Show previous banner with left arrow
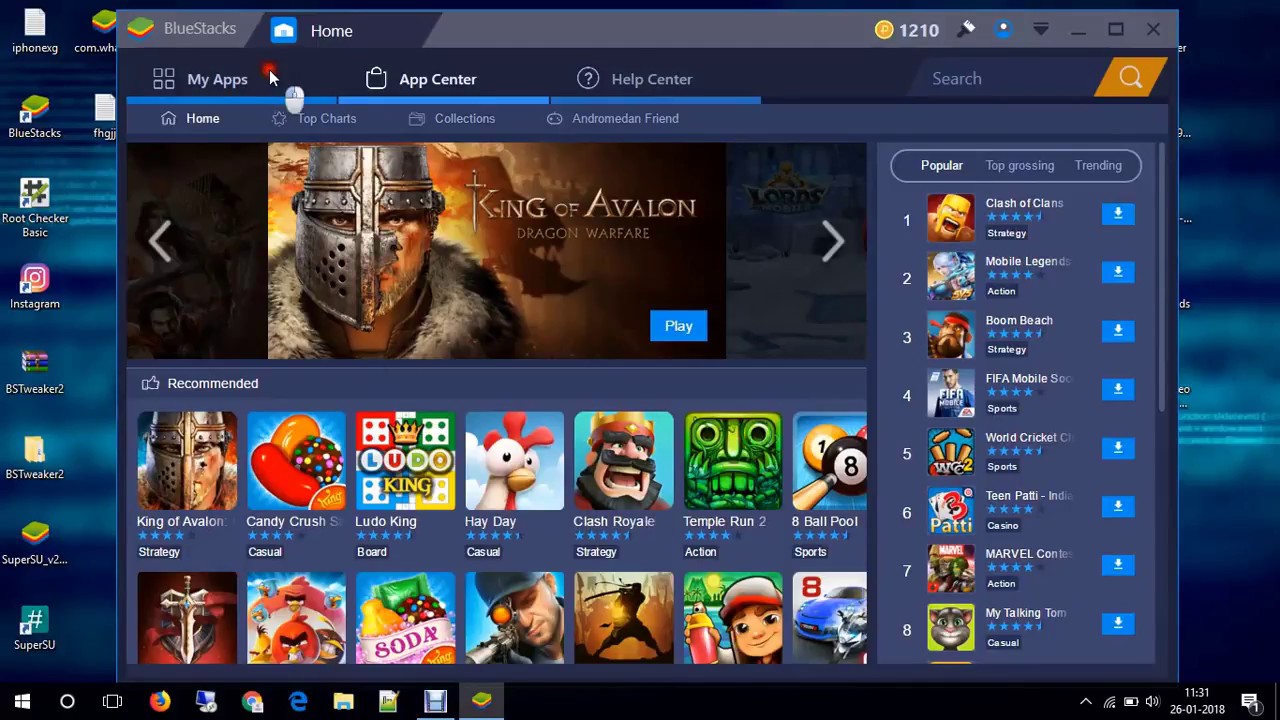Image resolution: width=1280 pixels, height=720 pixels. click(160, 241)
